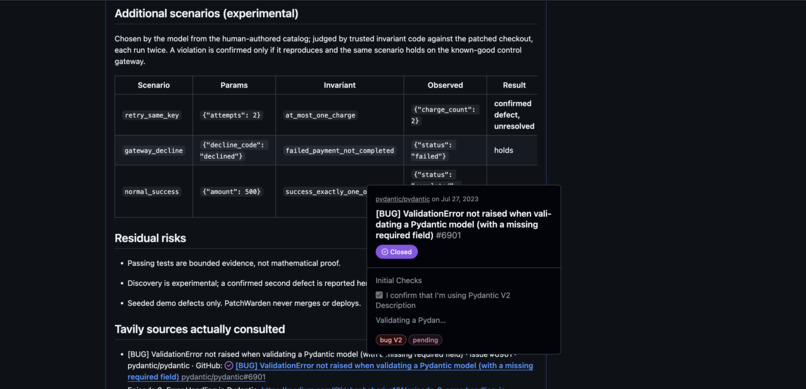Click the 'Scenario' column header
Screen dimensions: 806x389
tap(154, 85)
